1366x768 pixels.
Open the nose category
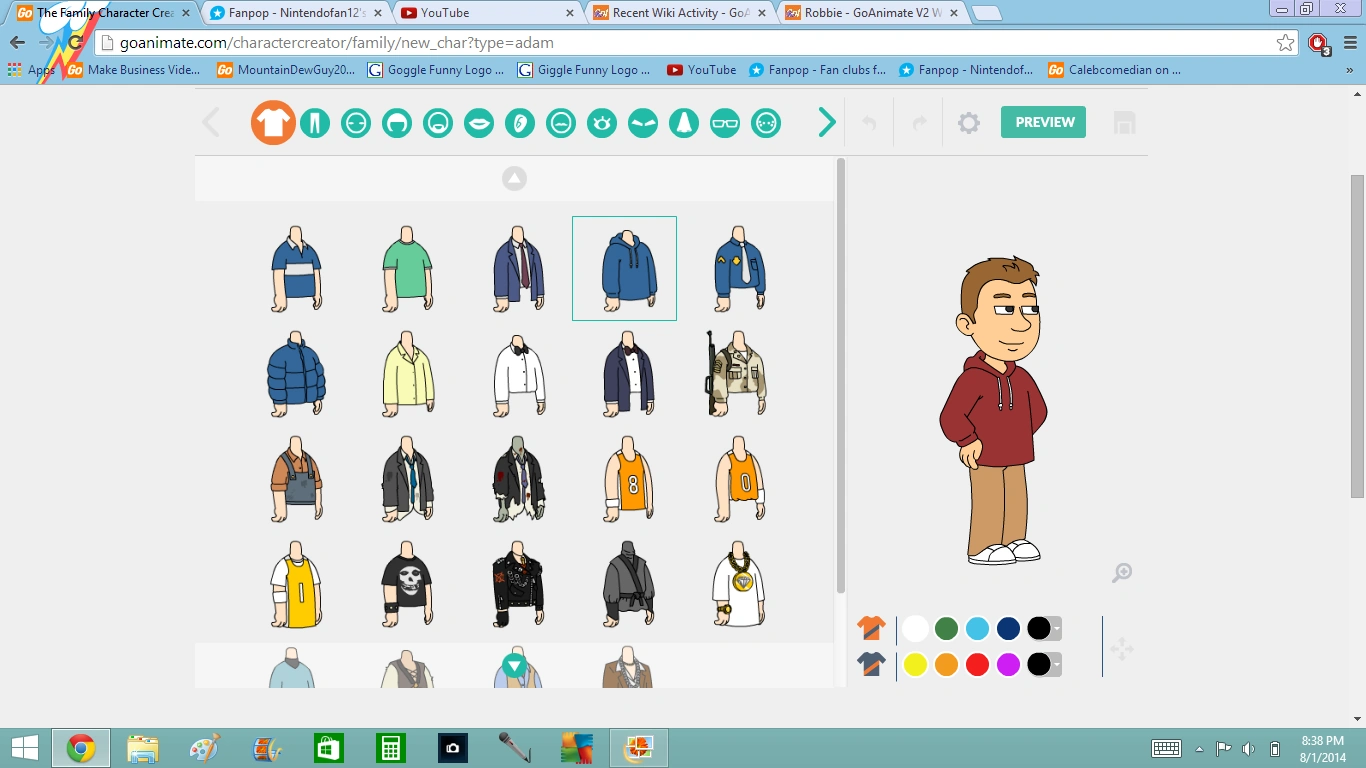pyautogui.click(x=684, y=122)
